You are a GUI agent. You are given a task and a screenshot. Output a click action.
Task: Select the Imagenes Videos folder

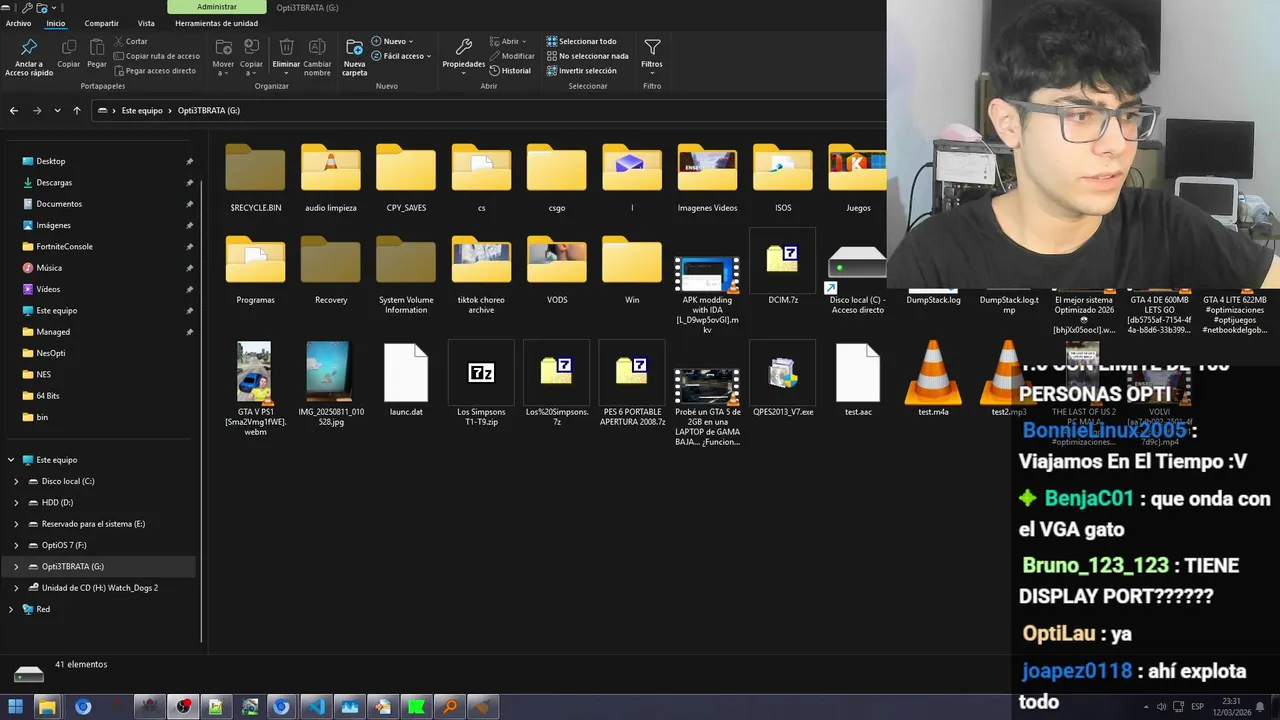(707, 178)
